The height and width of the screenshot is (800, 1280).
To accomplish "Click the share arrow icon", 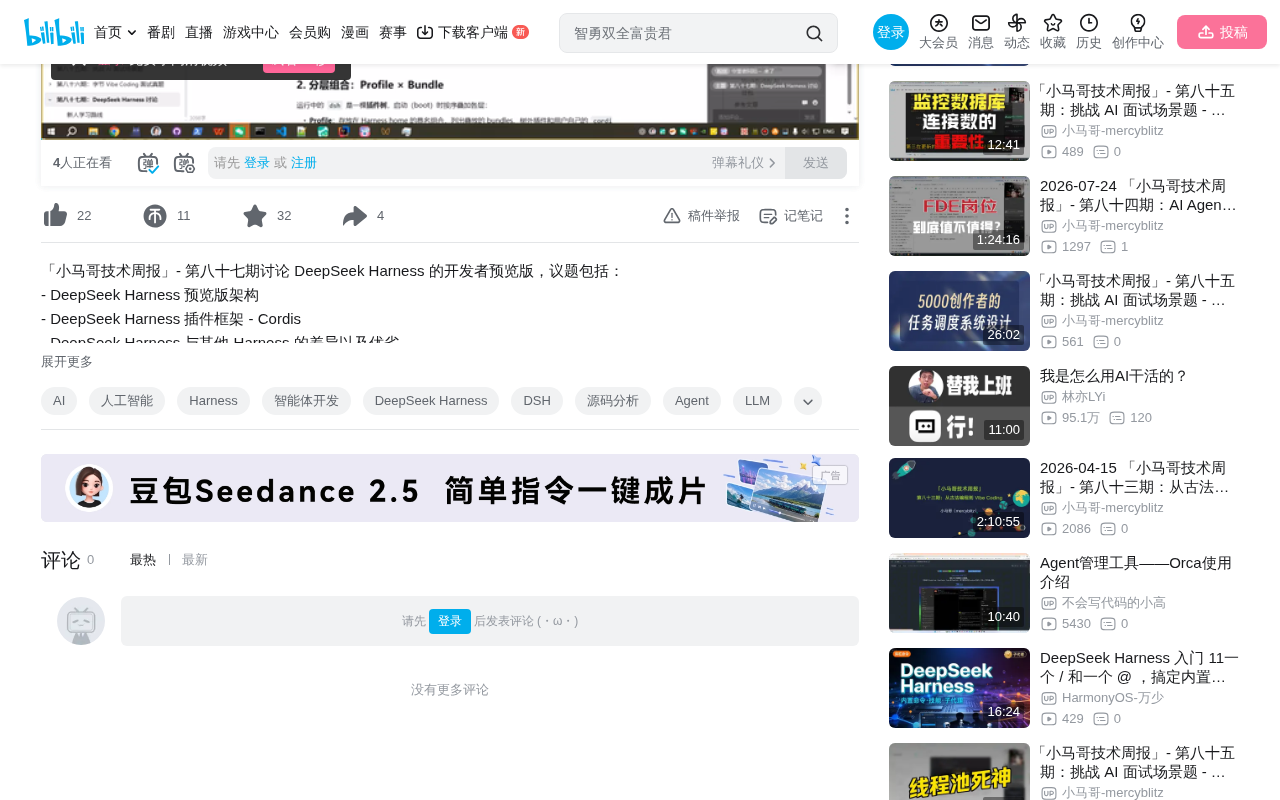I will tap(355, 216).
